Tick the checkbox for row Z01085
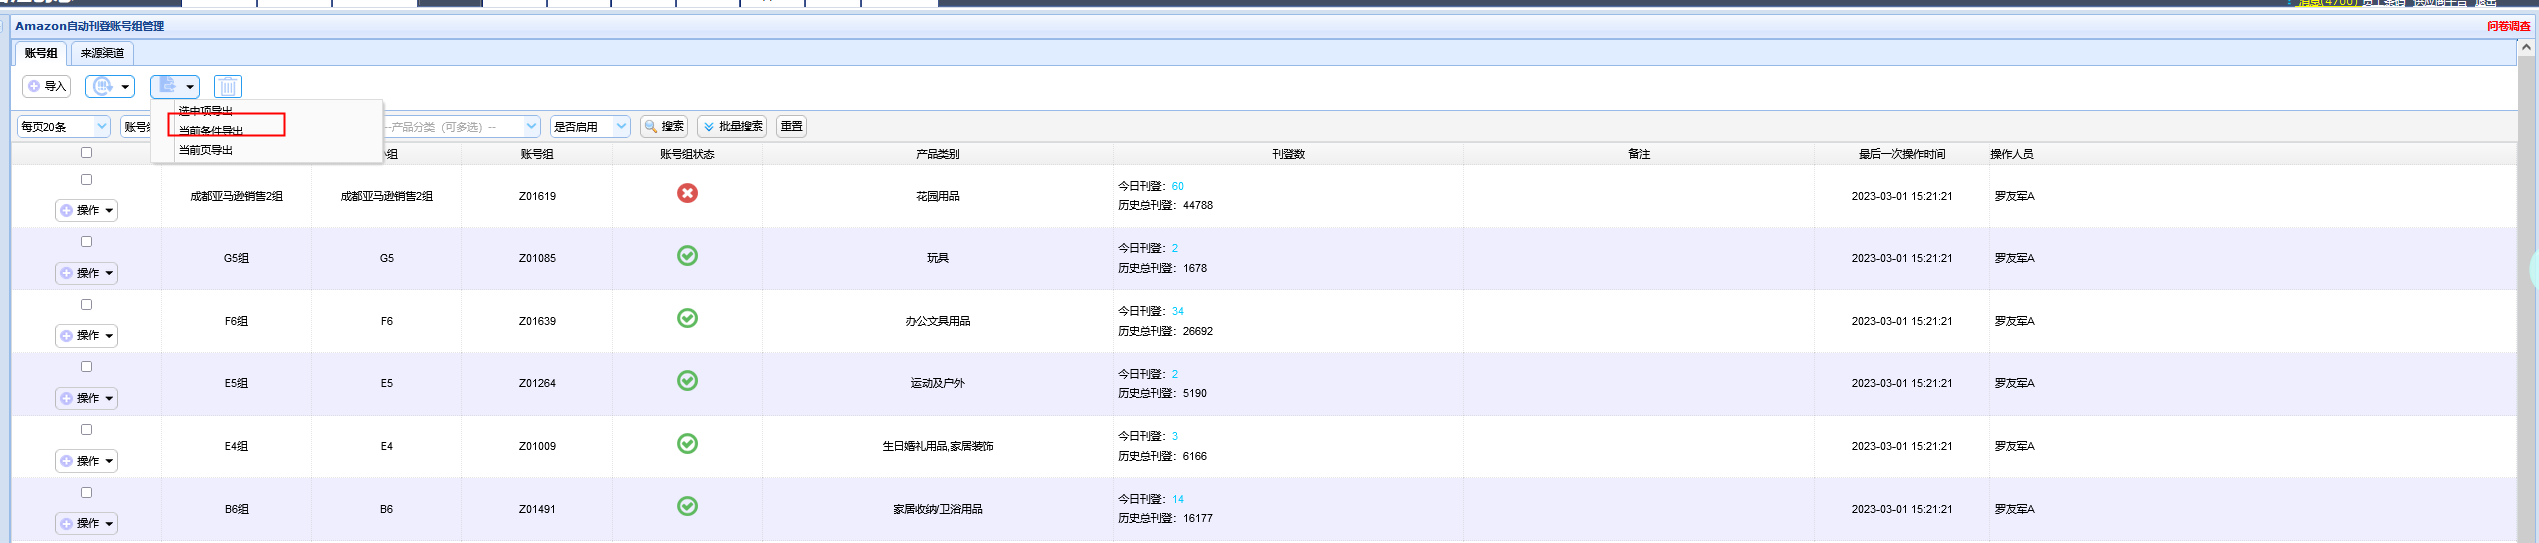This screenshot has height=543, width=2539. click(x=86, y=242)
